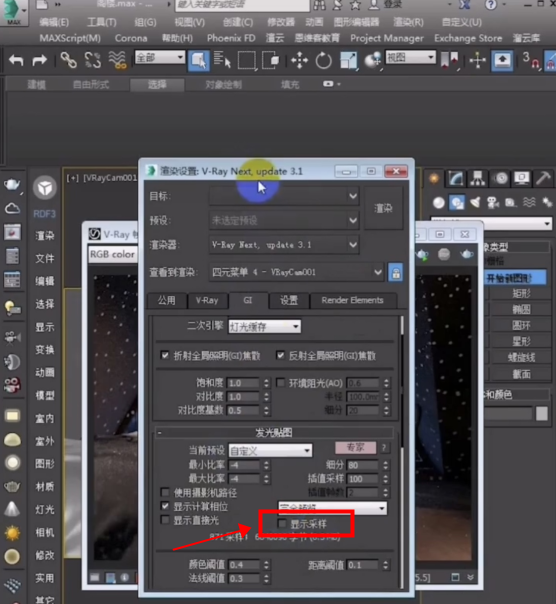Open the 视图 reference coordinate dropdown
The width and height of the screenshot is (556, 604).
(x=410, y=58)
